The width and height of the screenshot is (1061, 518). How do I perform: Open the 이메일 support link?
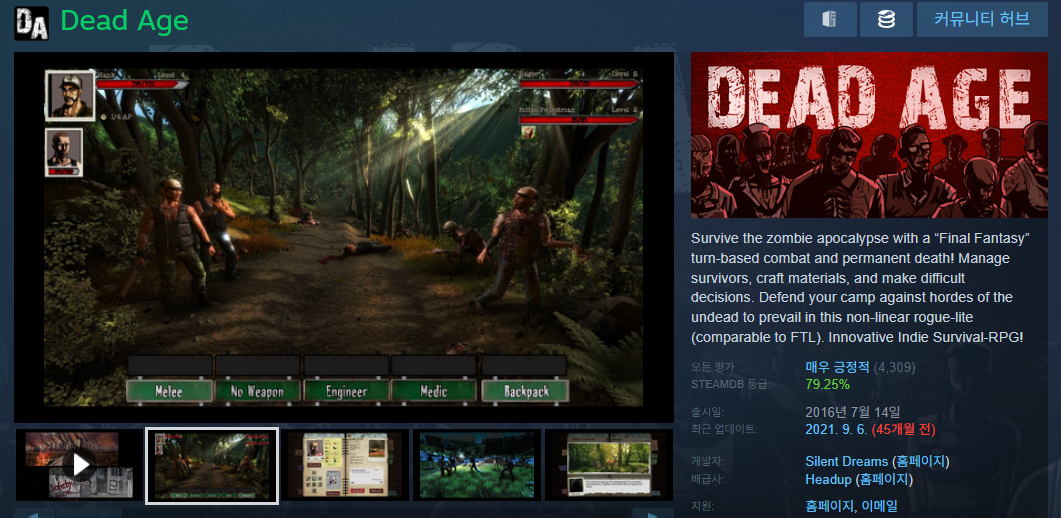[880, 505]
